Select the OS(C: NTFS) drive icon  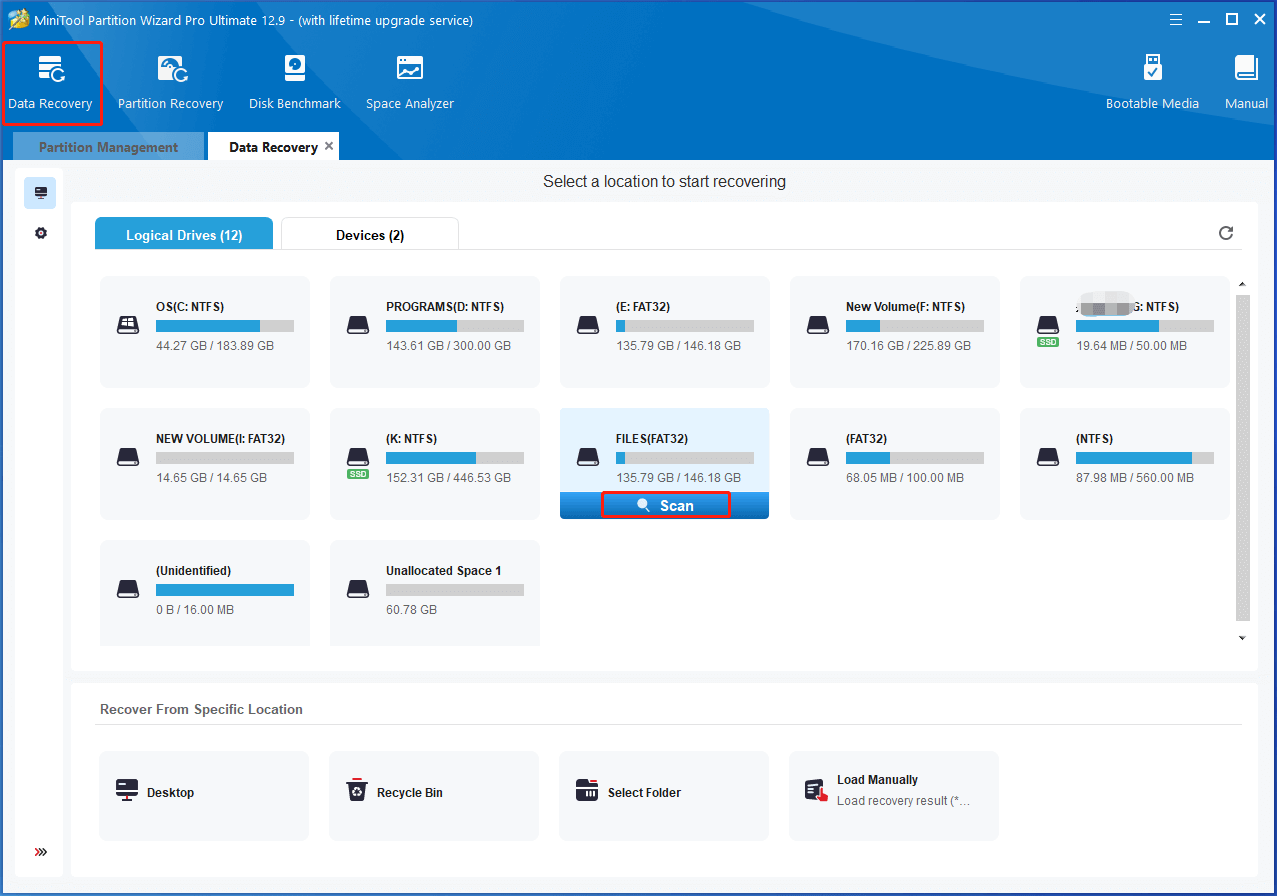click(128, 325)
